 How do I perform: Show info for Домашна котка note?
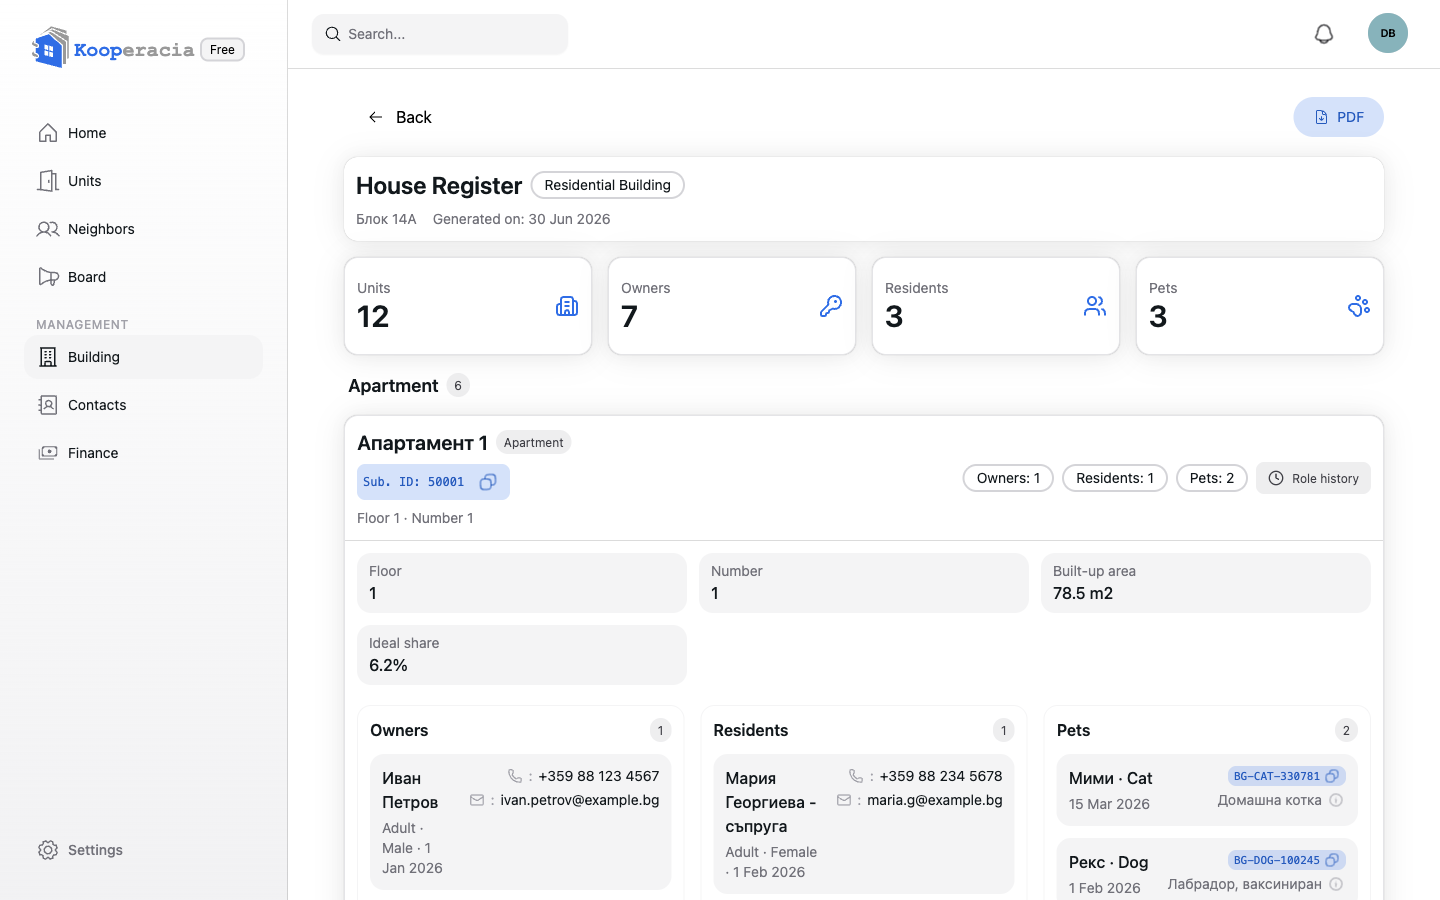click(x=1336, y=800)
